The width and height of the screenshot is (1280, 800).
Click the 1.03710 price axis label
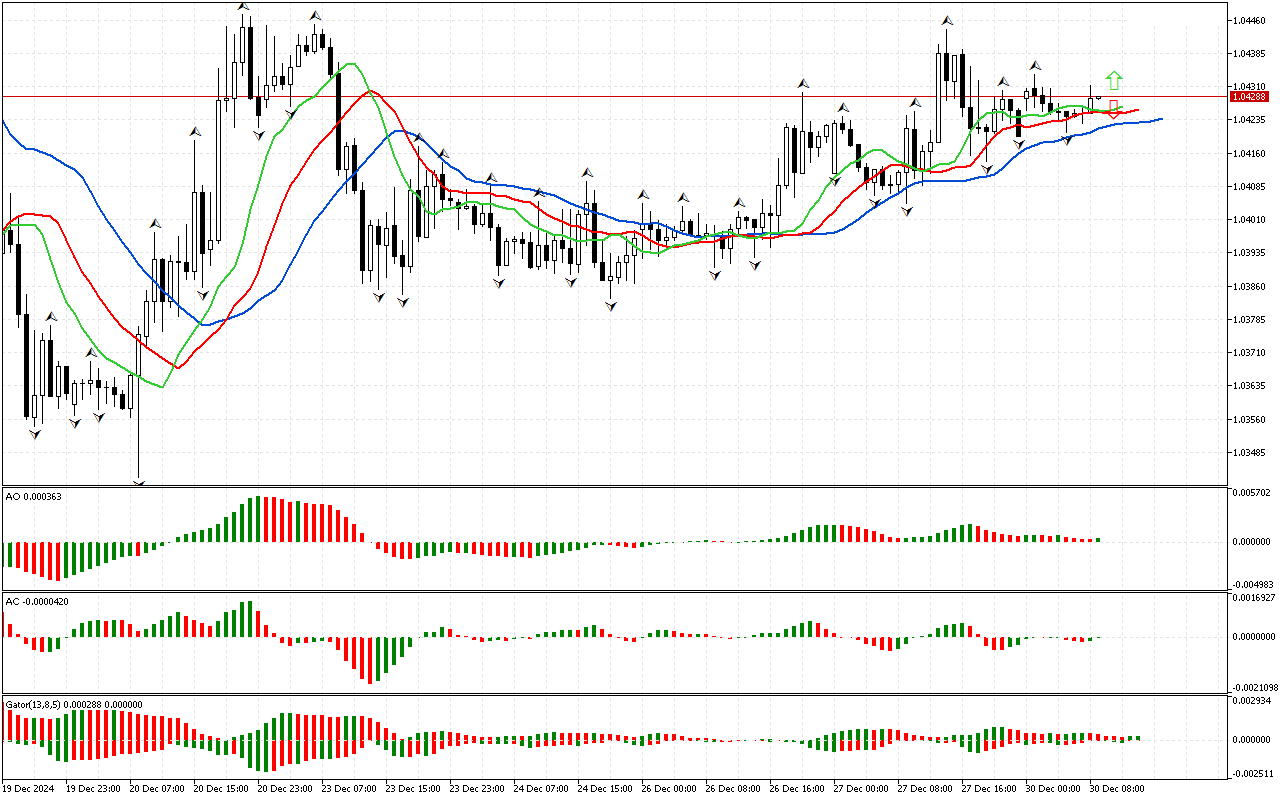click(1251, 352)
